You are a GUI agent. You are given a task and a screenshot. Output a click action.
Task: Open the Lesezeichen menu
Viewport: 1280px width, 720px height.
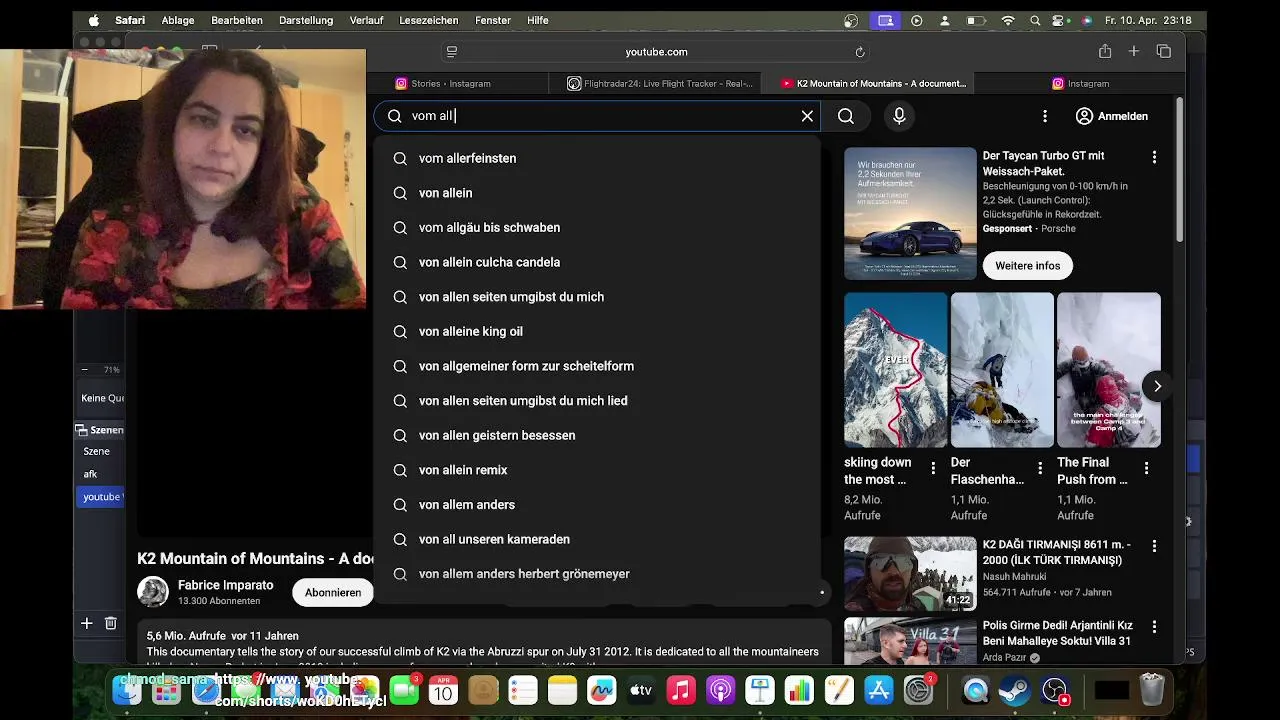[x=428, y=20]
